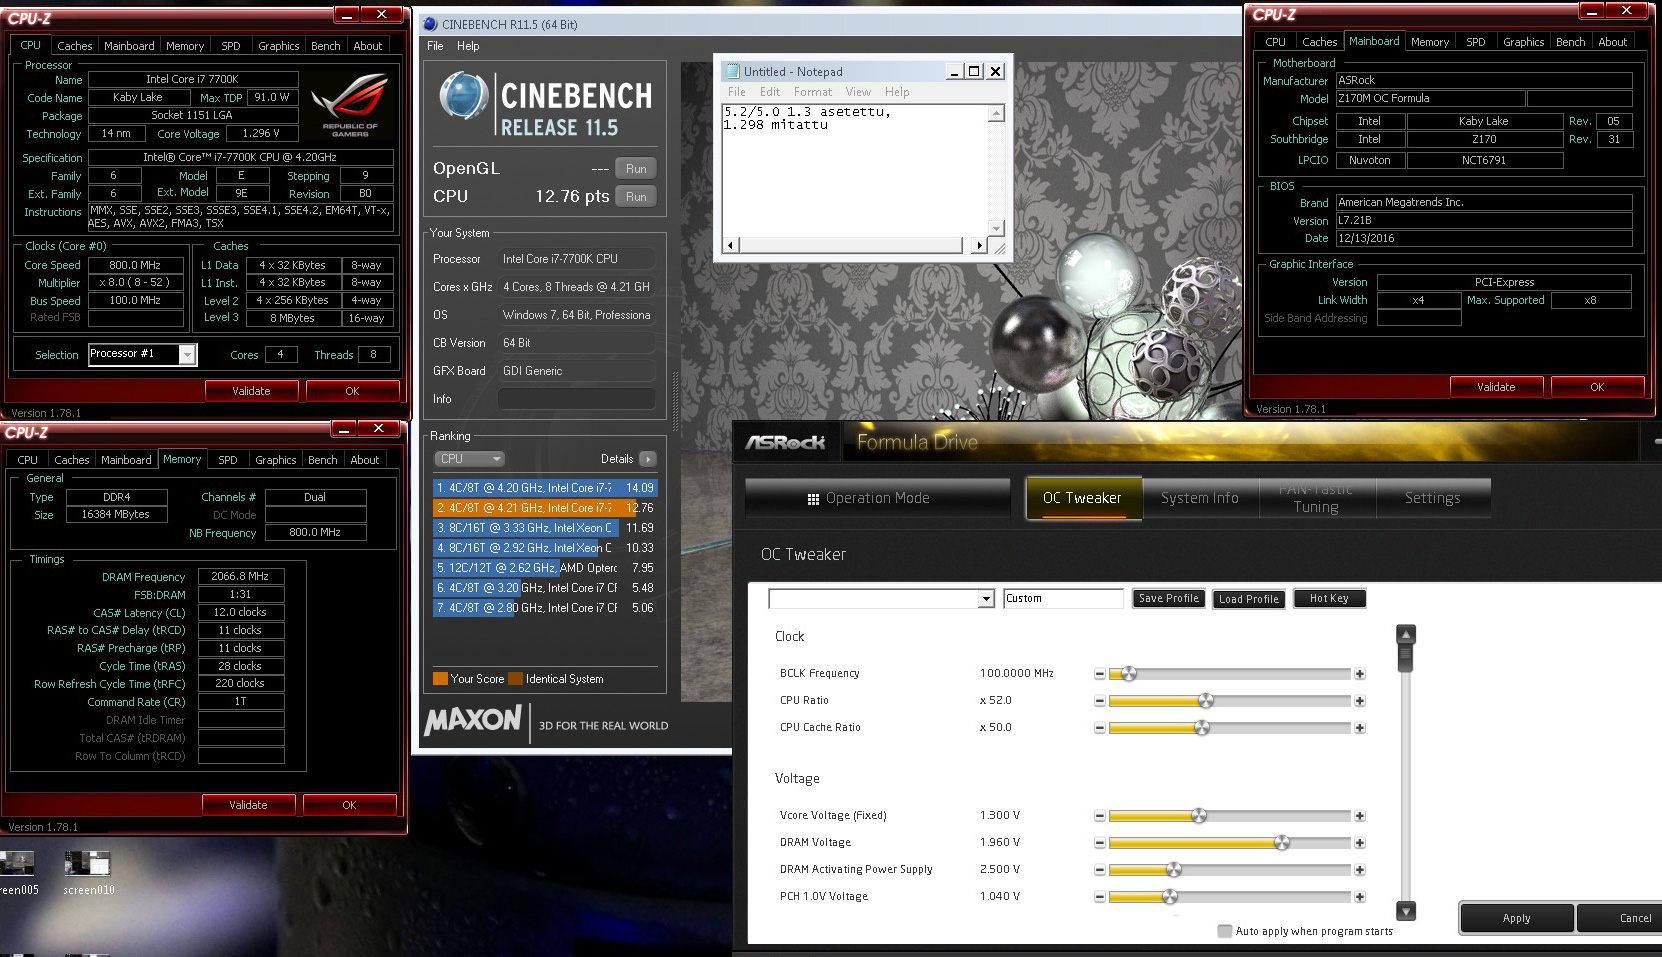The image size is (1662, 957).
Task: Expand ranking Details arrow
Action: [x=648, y=459]
